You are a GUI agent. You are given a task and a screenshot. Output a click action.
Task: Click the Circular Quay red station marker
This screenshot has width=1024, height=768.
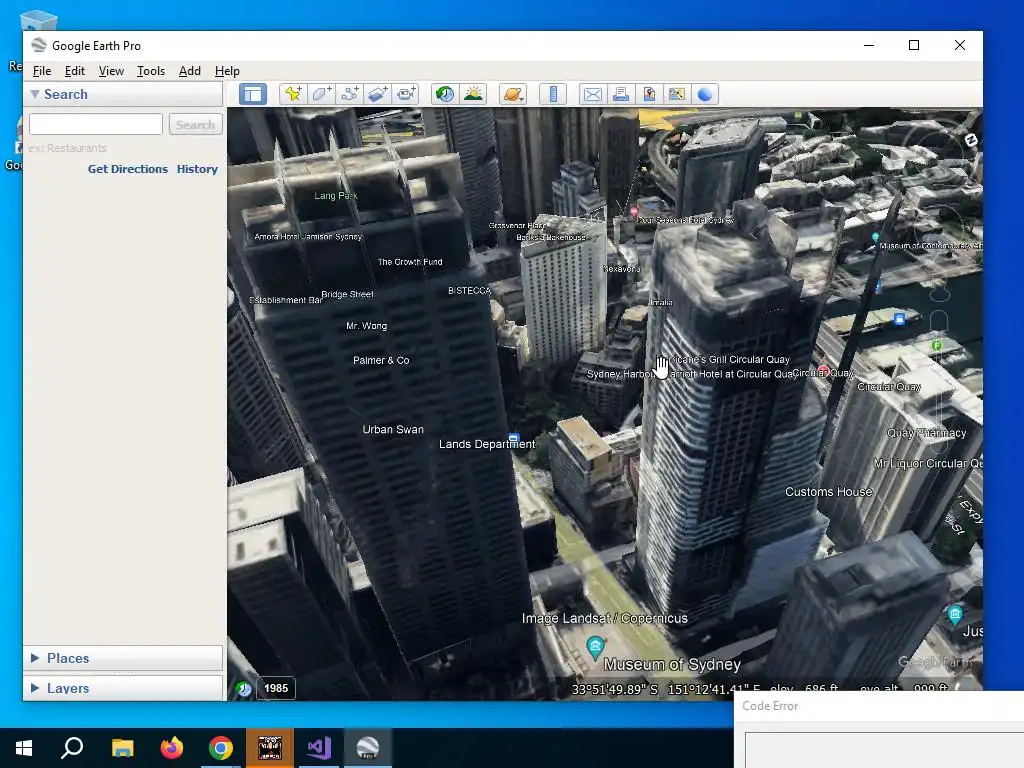pos(824,371)
